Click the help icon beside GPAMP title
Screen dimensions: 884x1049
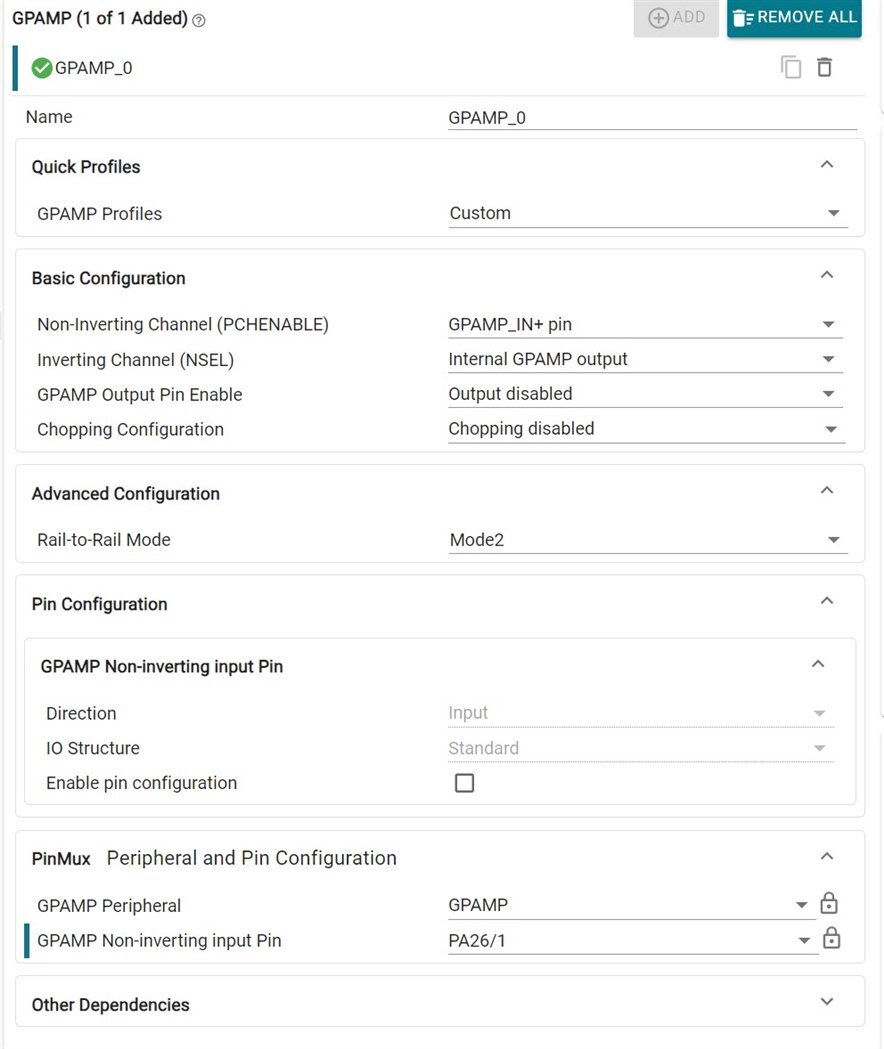198,20
